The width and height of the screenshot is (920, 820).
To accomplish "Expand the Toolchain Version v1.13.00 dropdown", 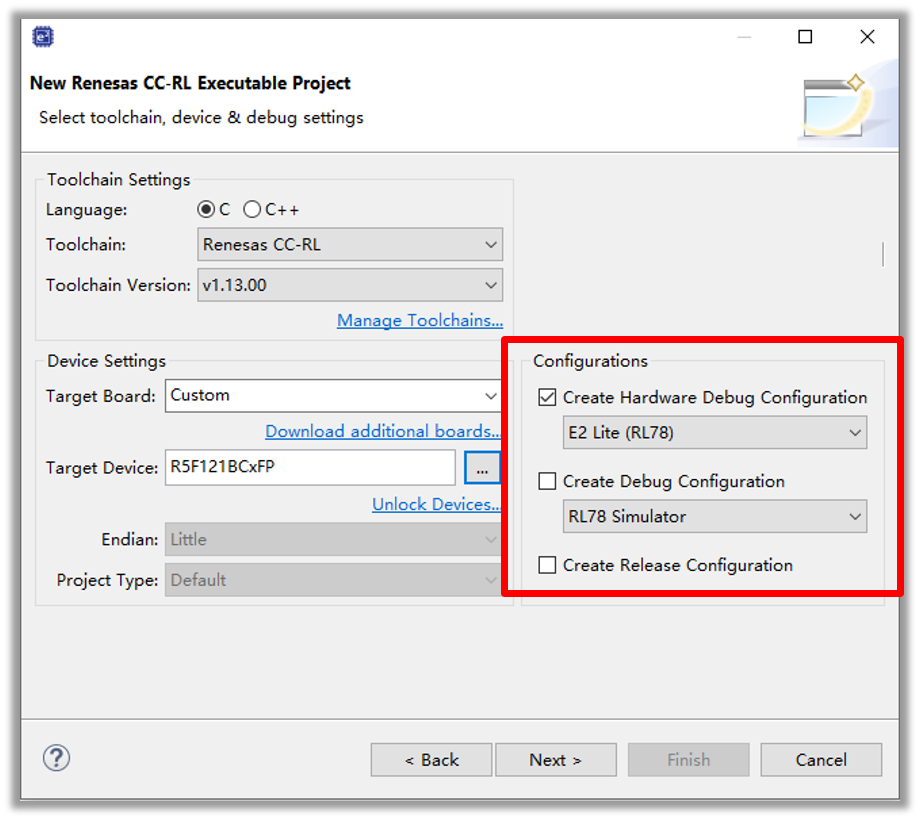I will 350,285.
